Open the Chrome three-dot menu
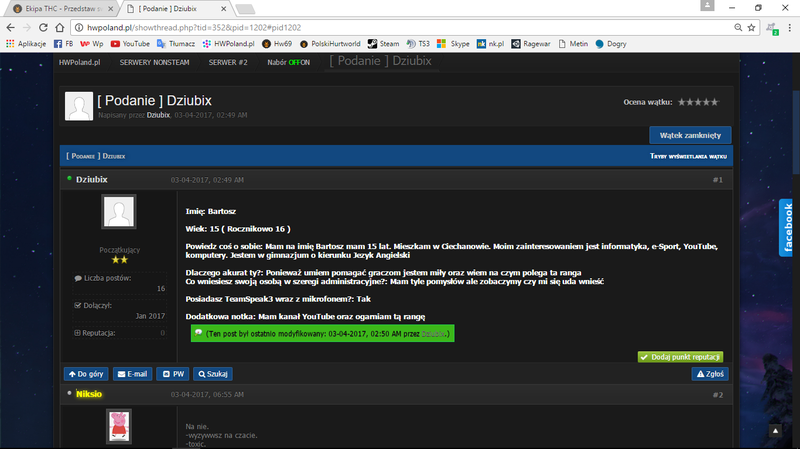The height and width of the screenshot is (449, 800). coord(790,28)
